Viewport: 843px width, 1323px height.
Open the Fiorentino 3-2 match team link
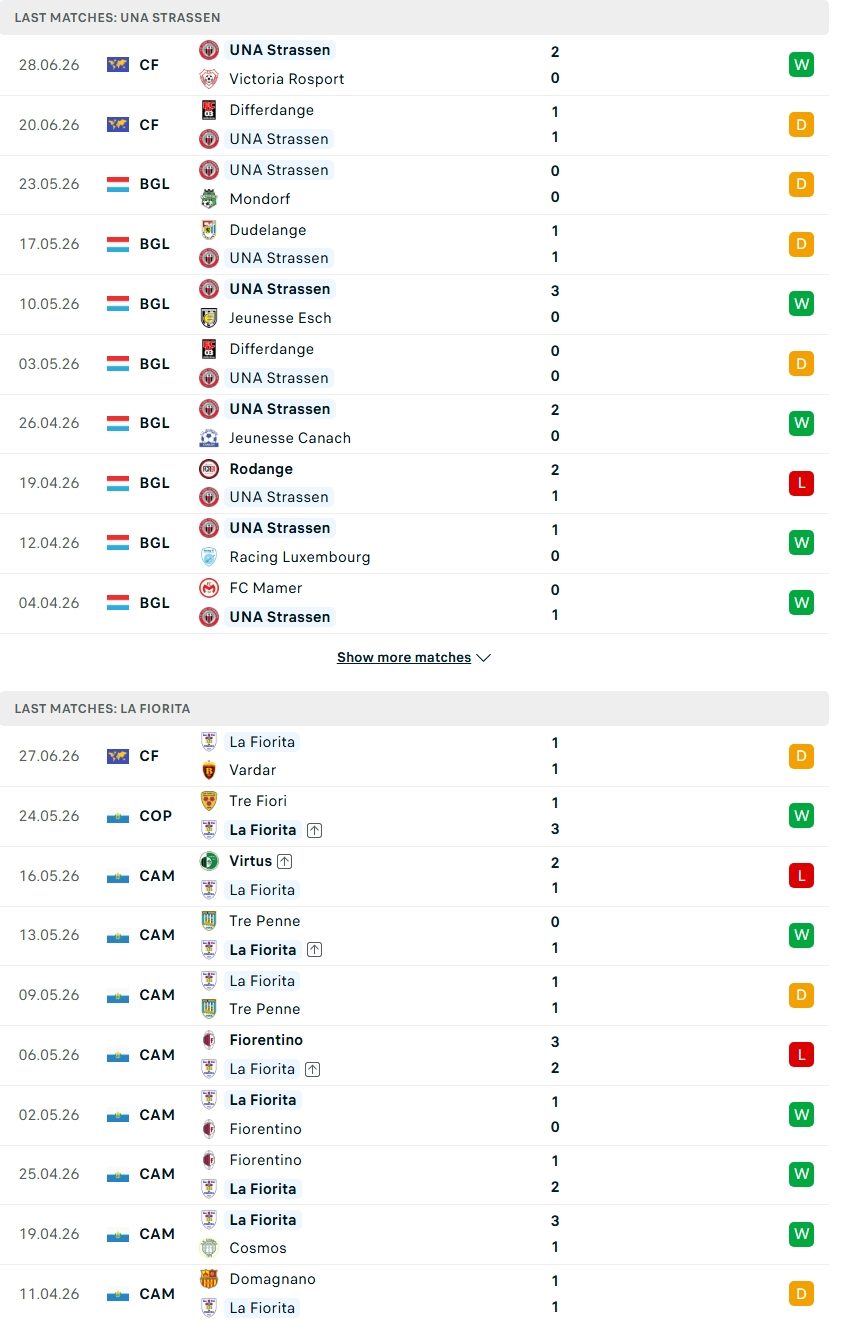point(266,1040)
